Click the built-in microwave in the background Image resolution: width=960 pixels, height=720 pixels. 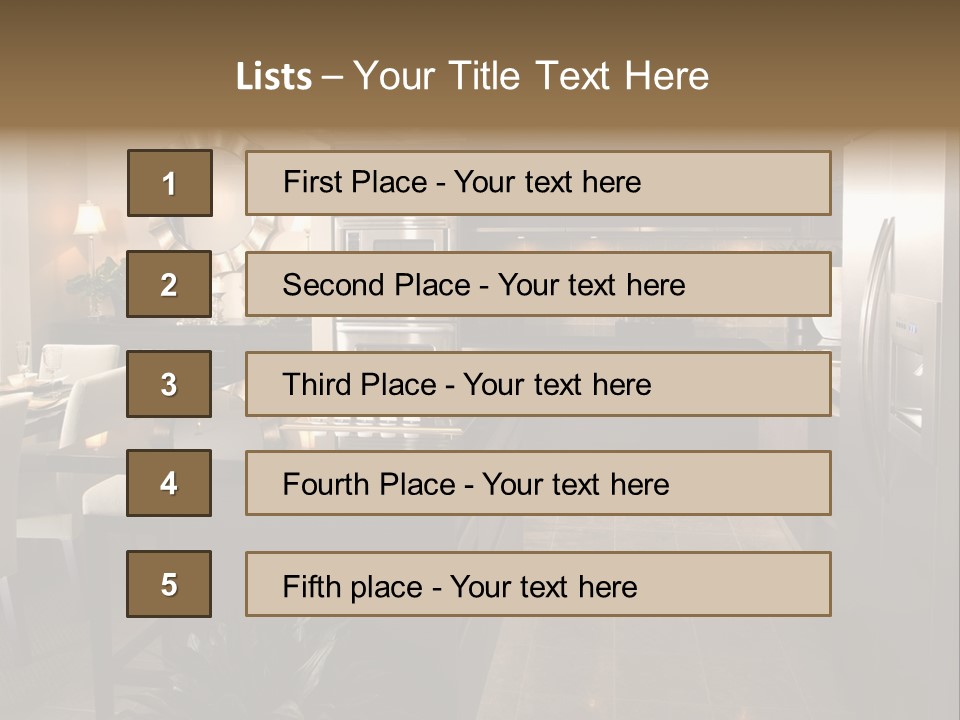(x=390, y=236)
